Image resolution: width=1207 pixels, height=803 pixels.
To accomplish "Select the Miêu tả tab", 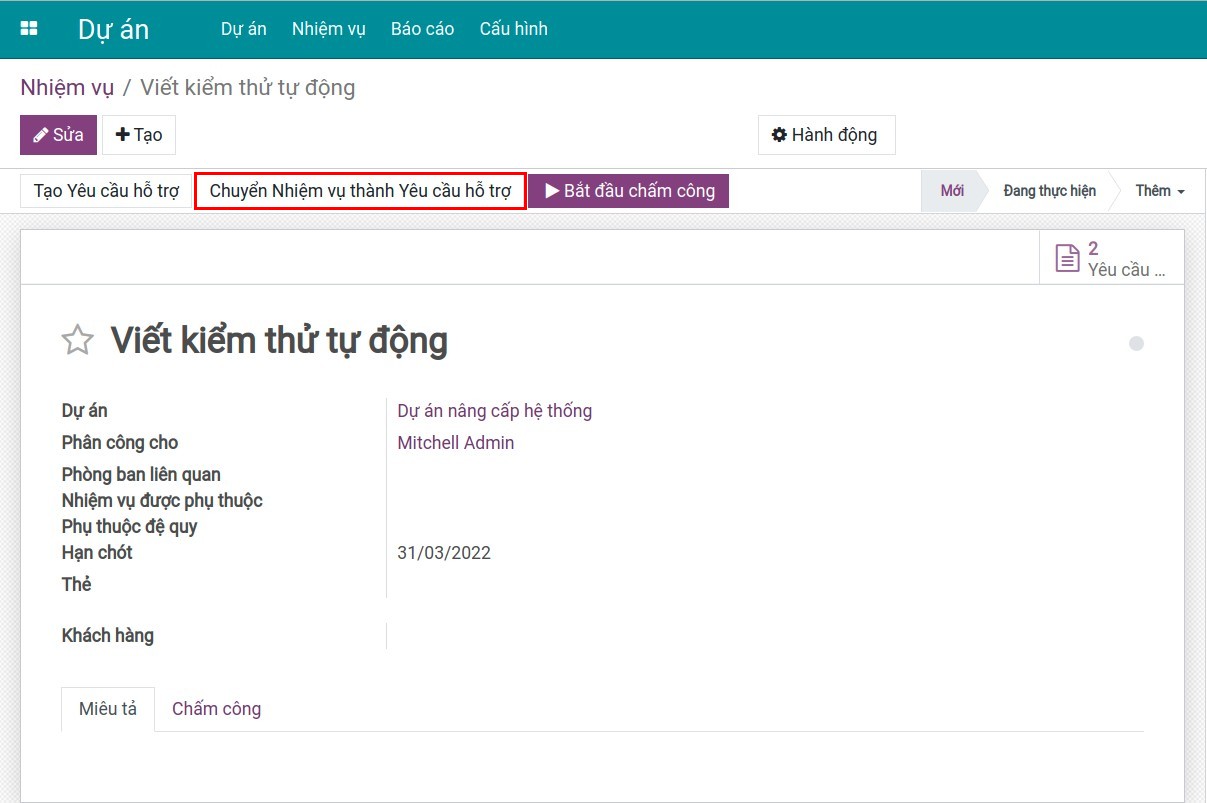I will tap(108, 709).
